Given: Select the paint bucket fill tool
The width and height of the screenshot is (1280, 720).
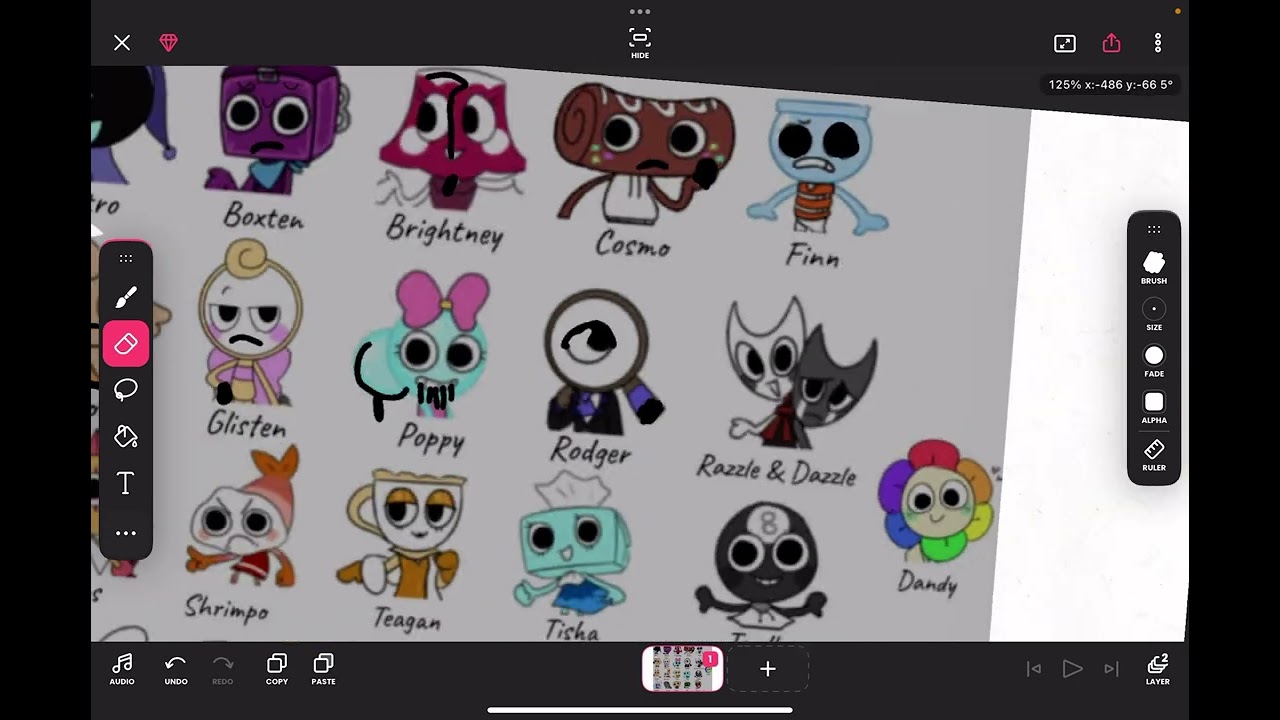Looking at the screenshot, I should [126, 437].
